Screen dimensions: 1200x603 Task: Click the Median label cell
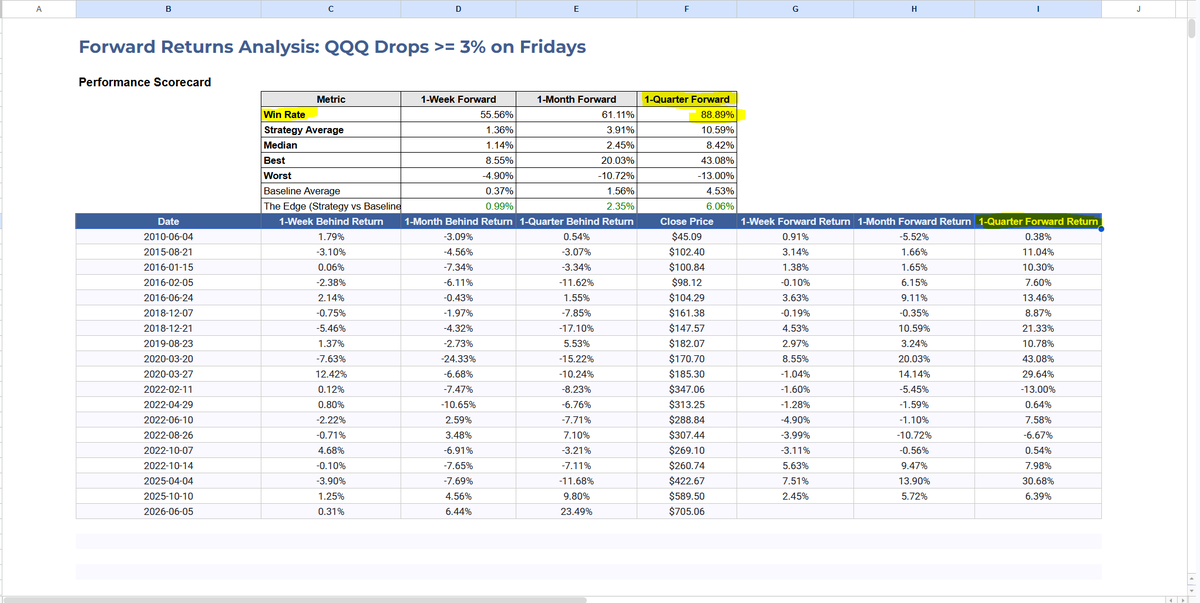pos(331,145)
